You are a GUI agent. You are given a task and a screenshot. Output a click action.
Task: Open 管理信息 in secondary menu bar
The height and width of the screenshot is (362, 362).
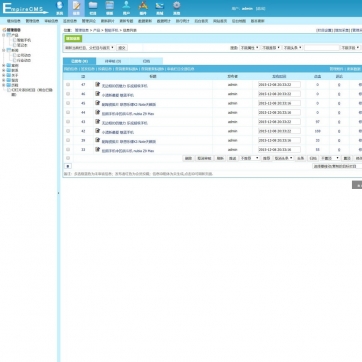coord(32,21)
